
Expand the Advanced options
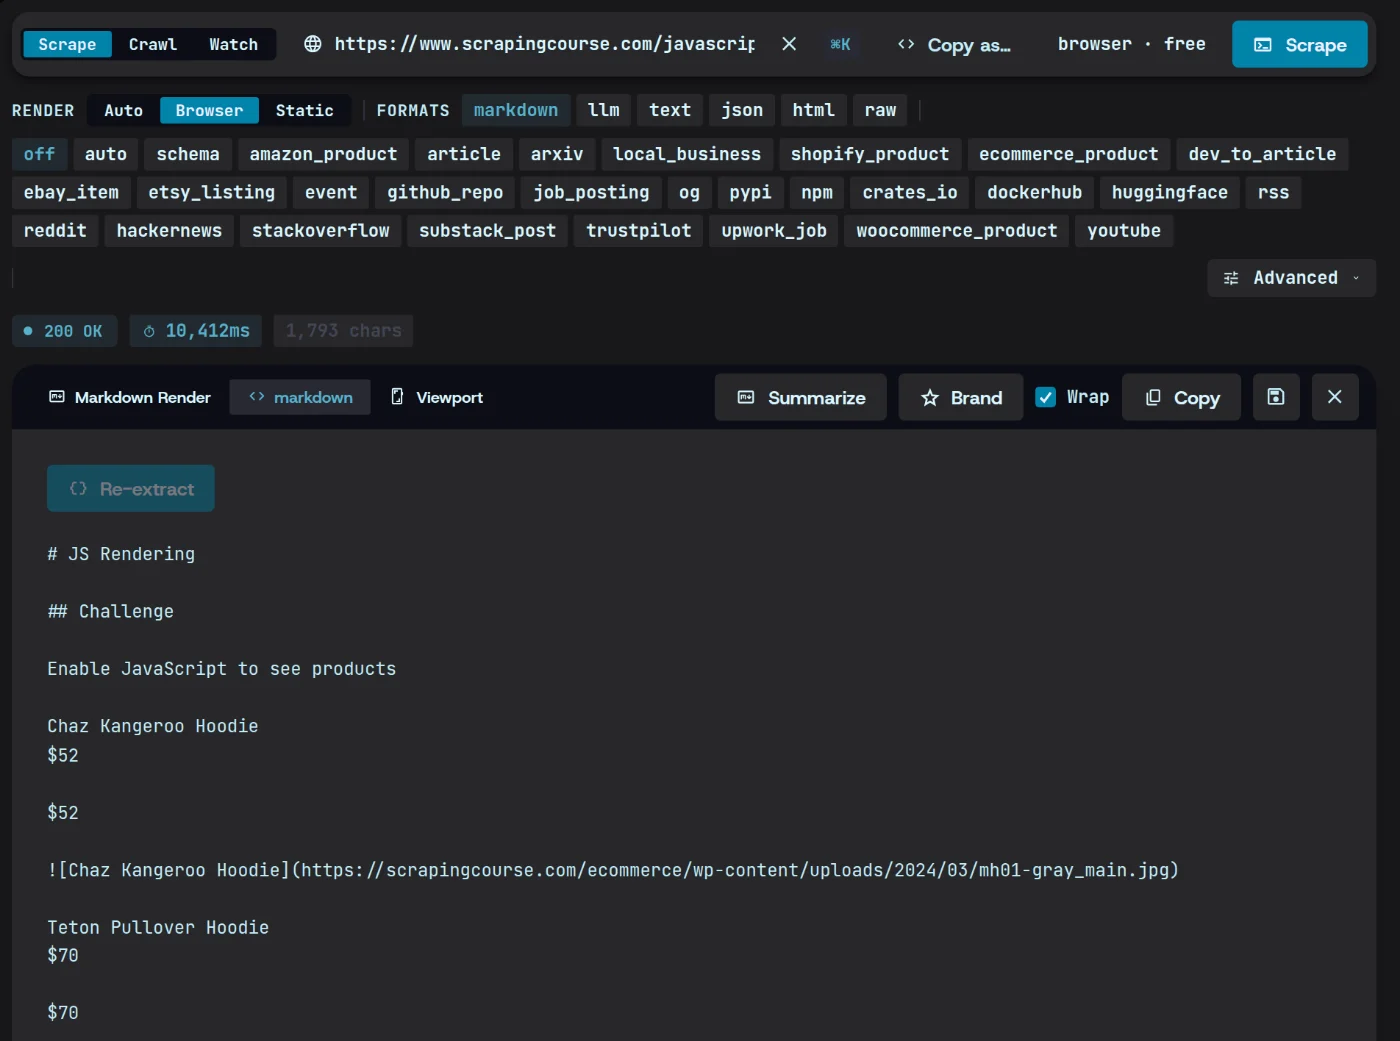(x=1291, y=278)
